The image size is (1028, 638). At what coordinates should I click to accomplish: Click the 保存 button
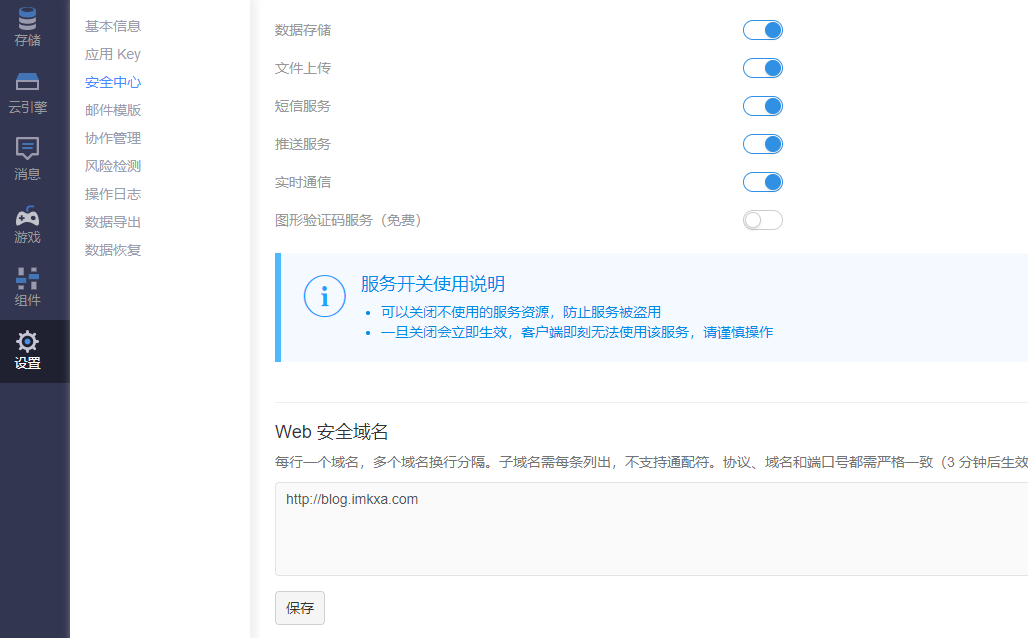(x=300, y=608)
